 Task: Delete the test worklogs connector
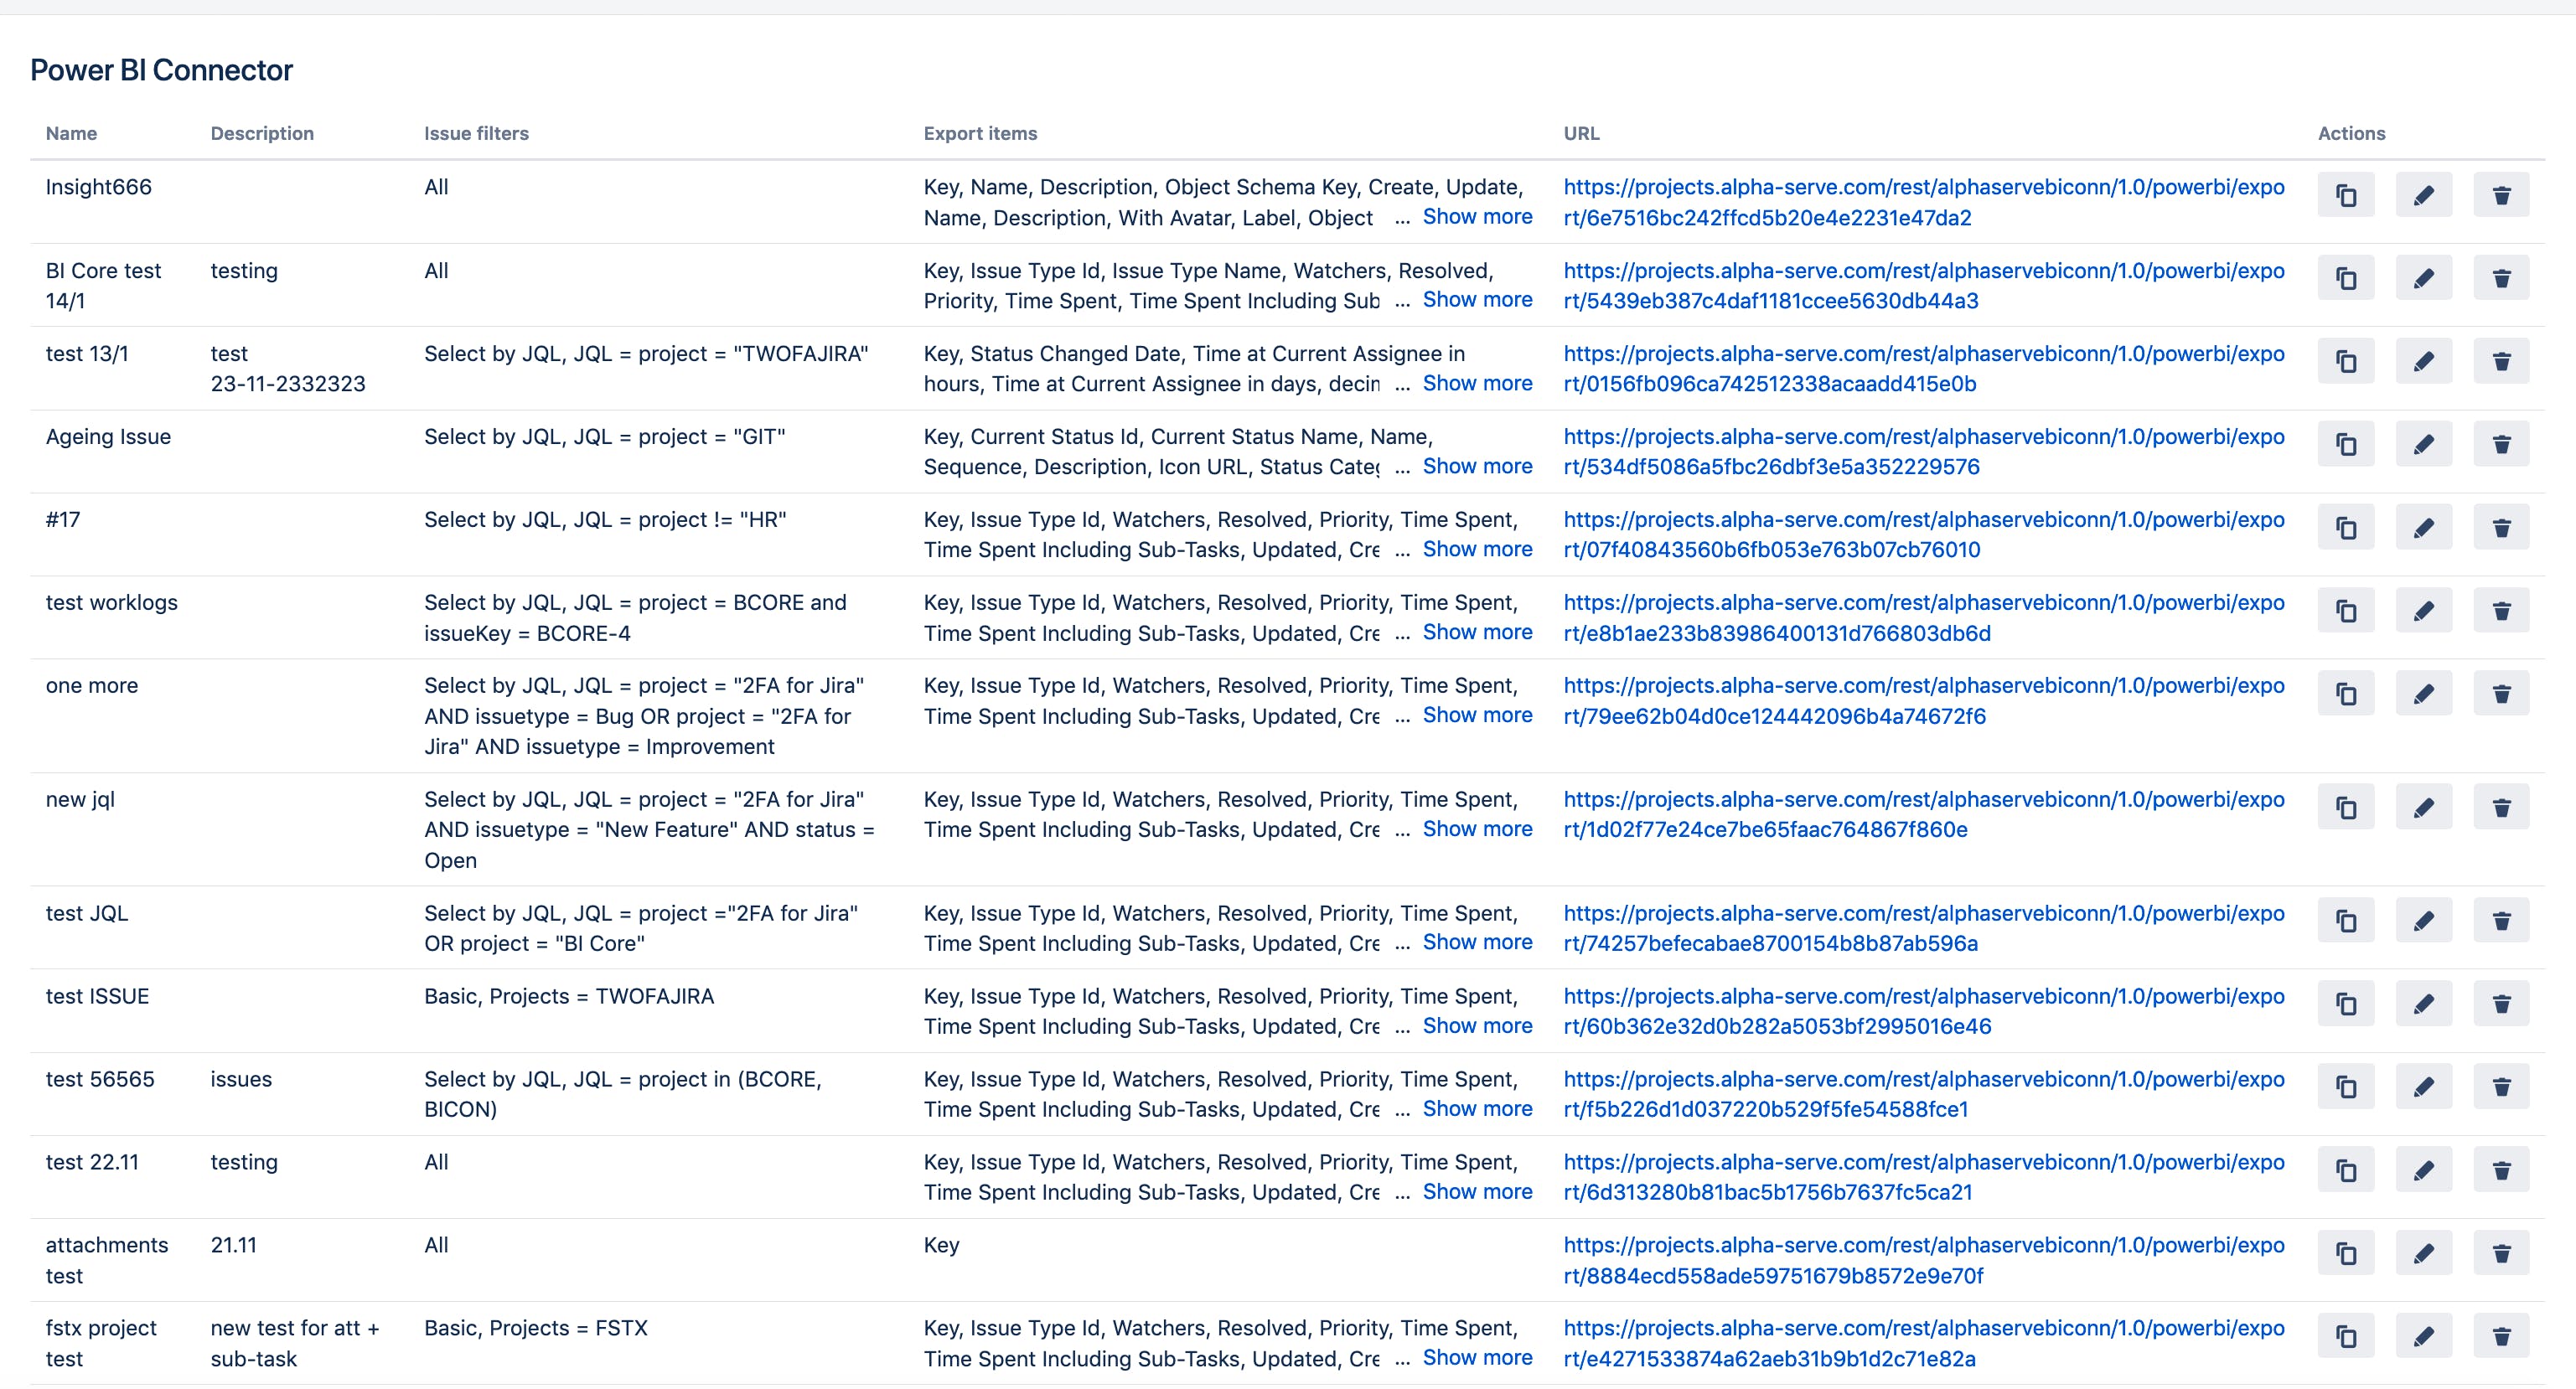click(2501, 610)
